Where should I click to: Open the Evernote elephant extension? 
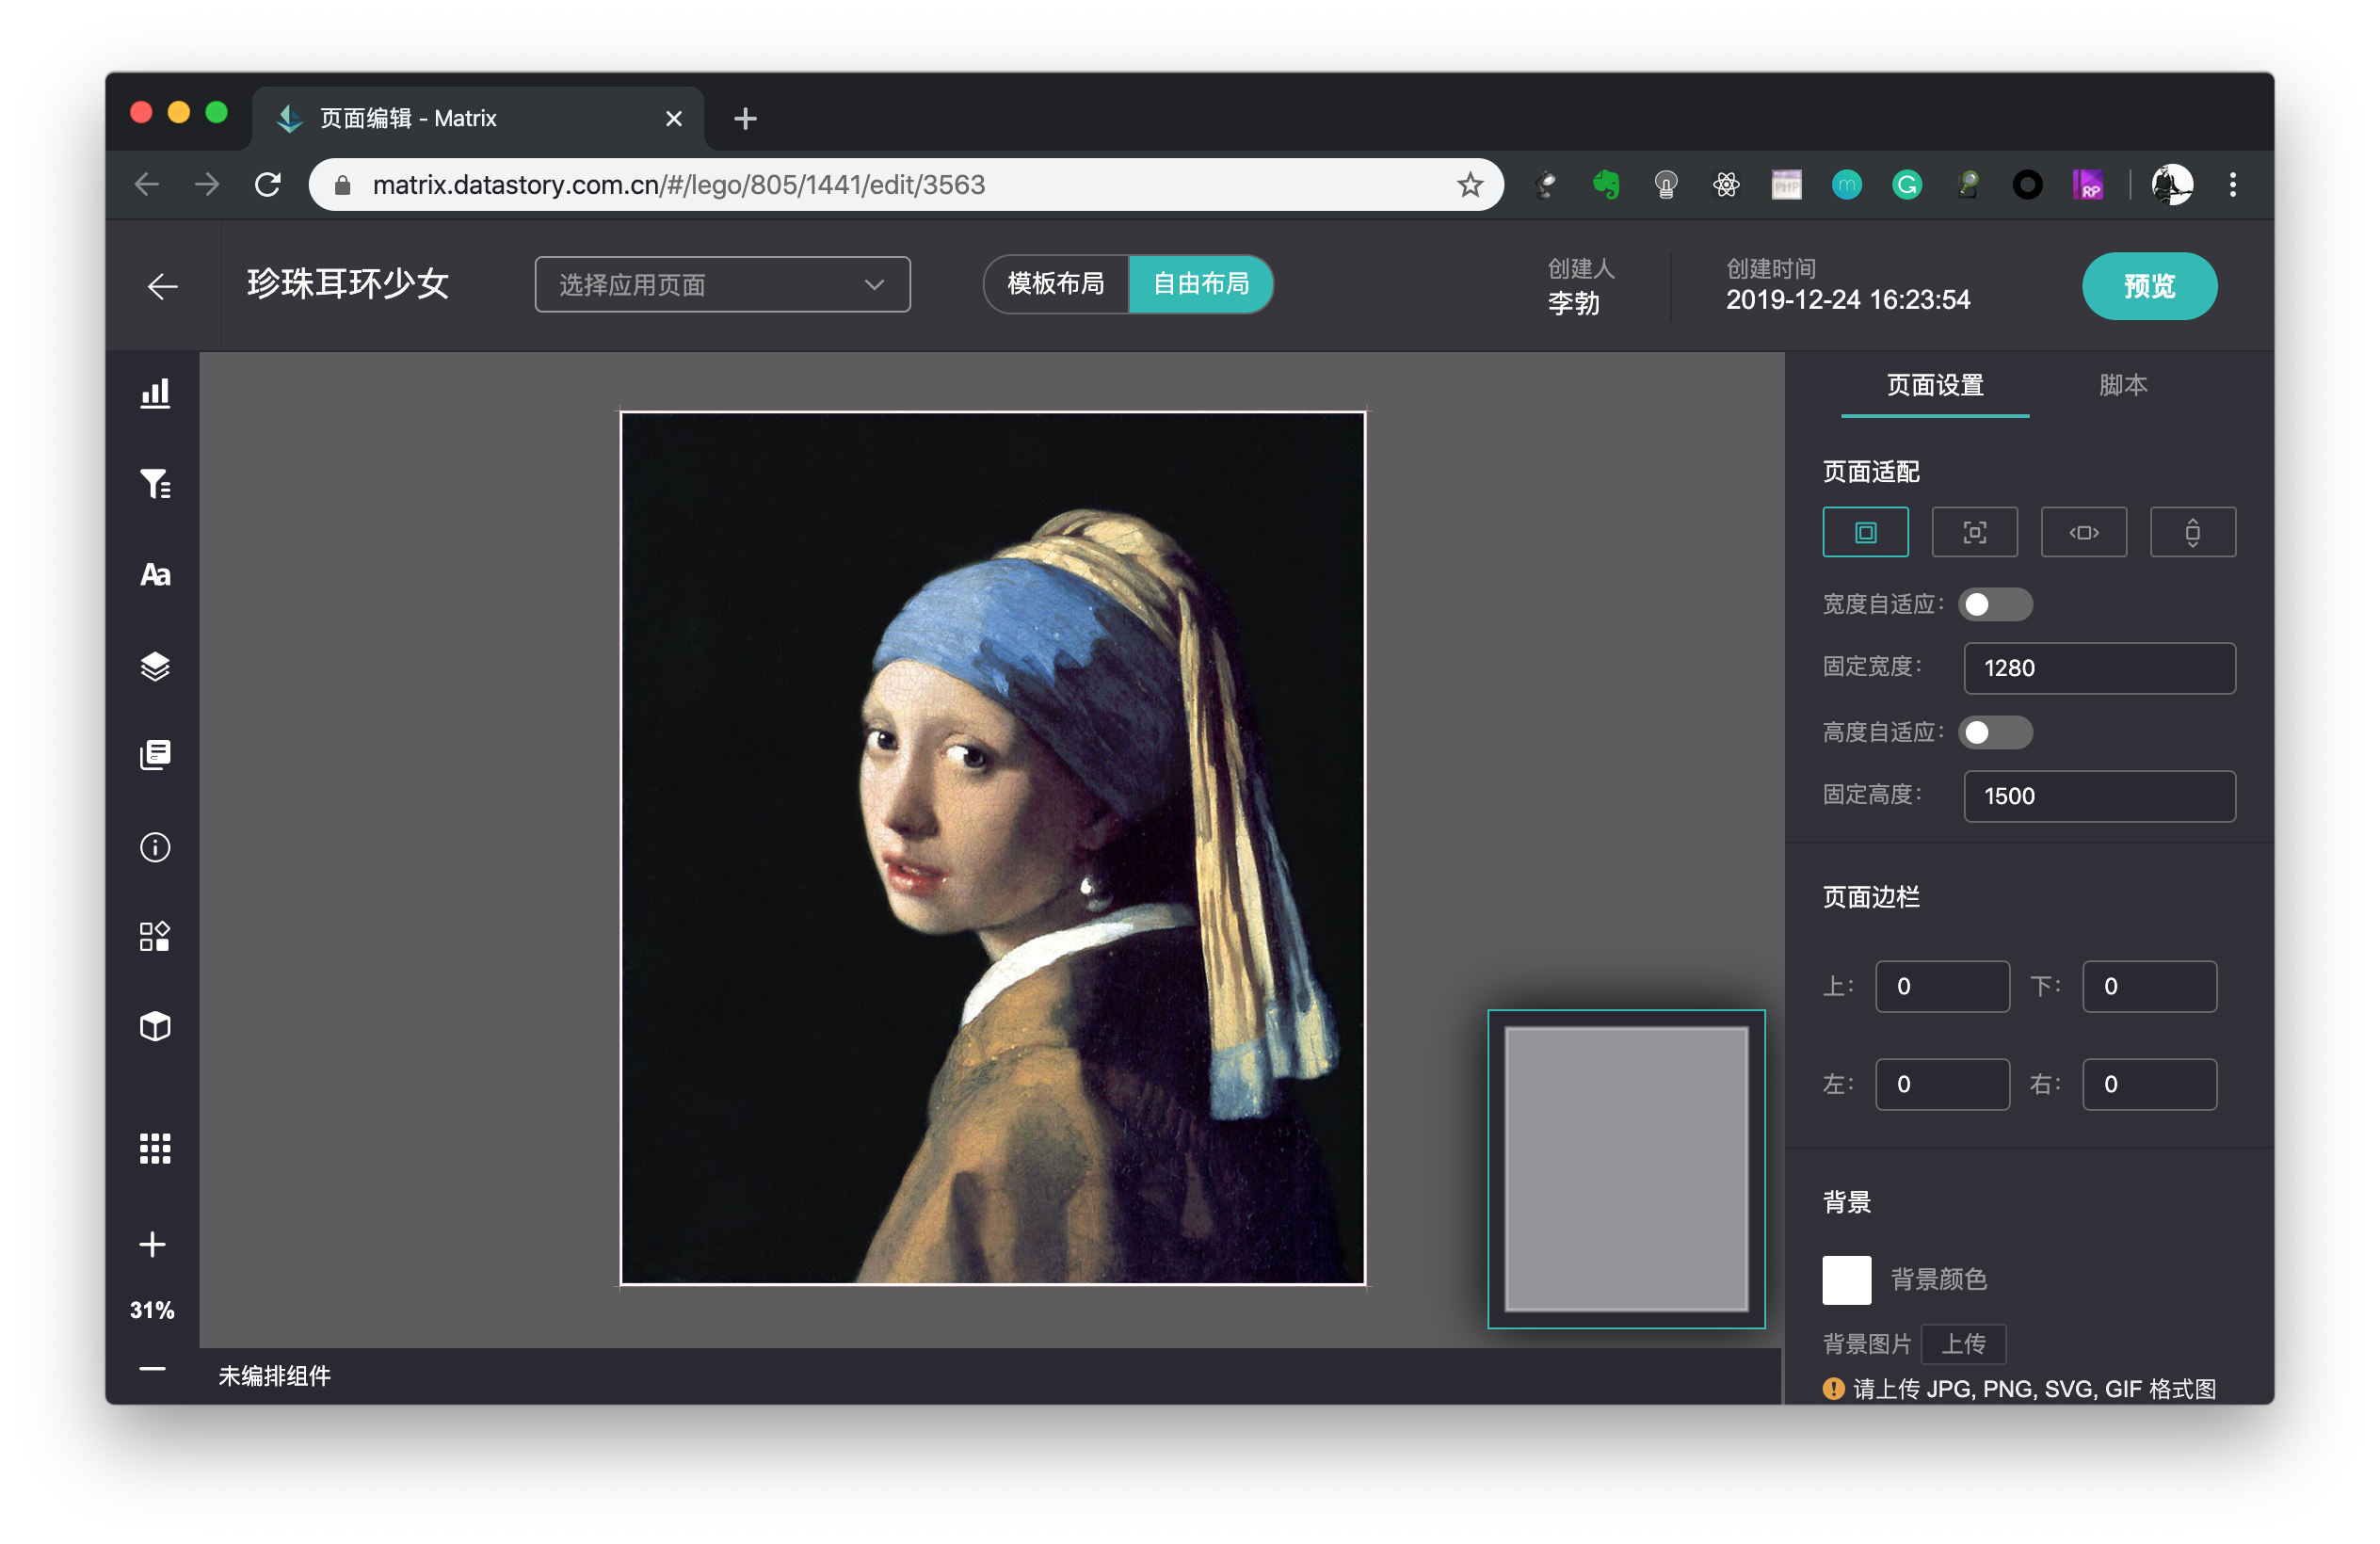pyautogui.click(x=1605, y=185)
